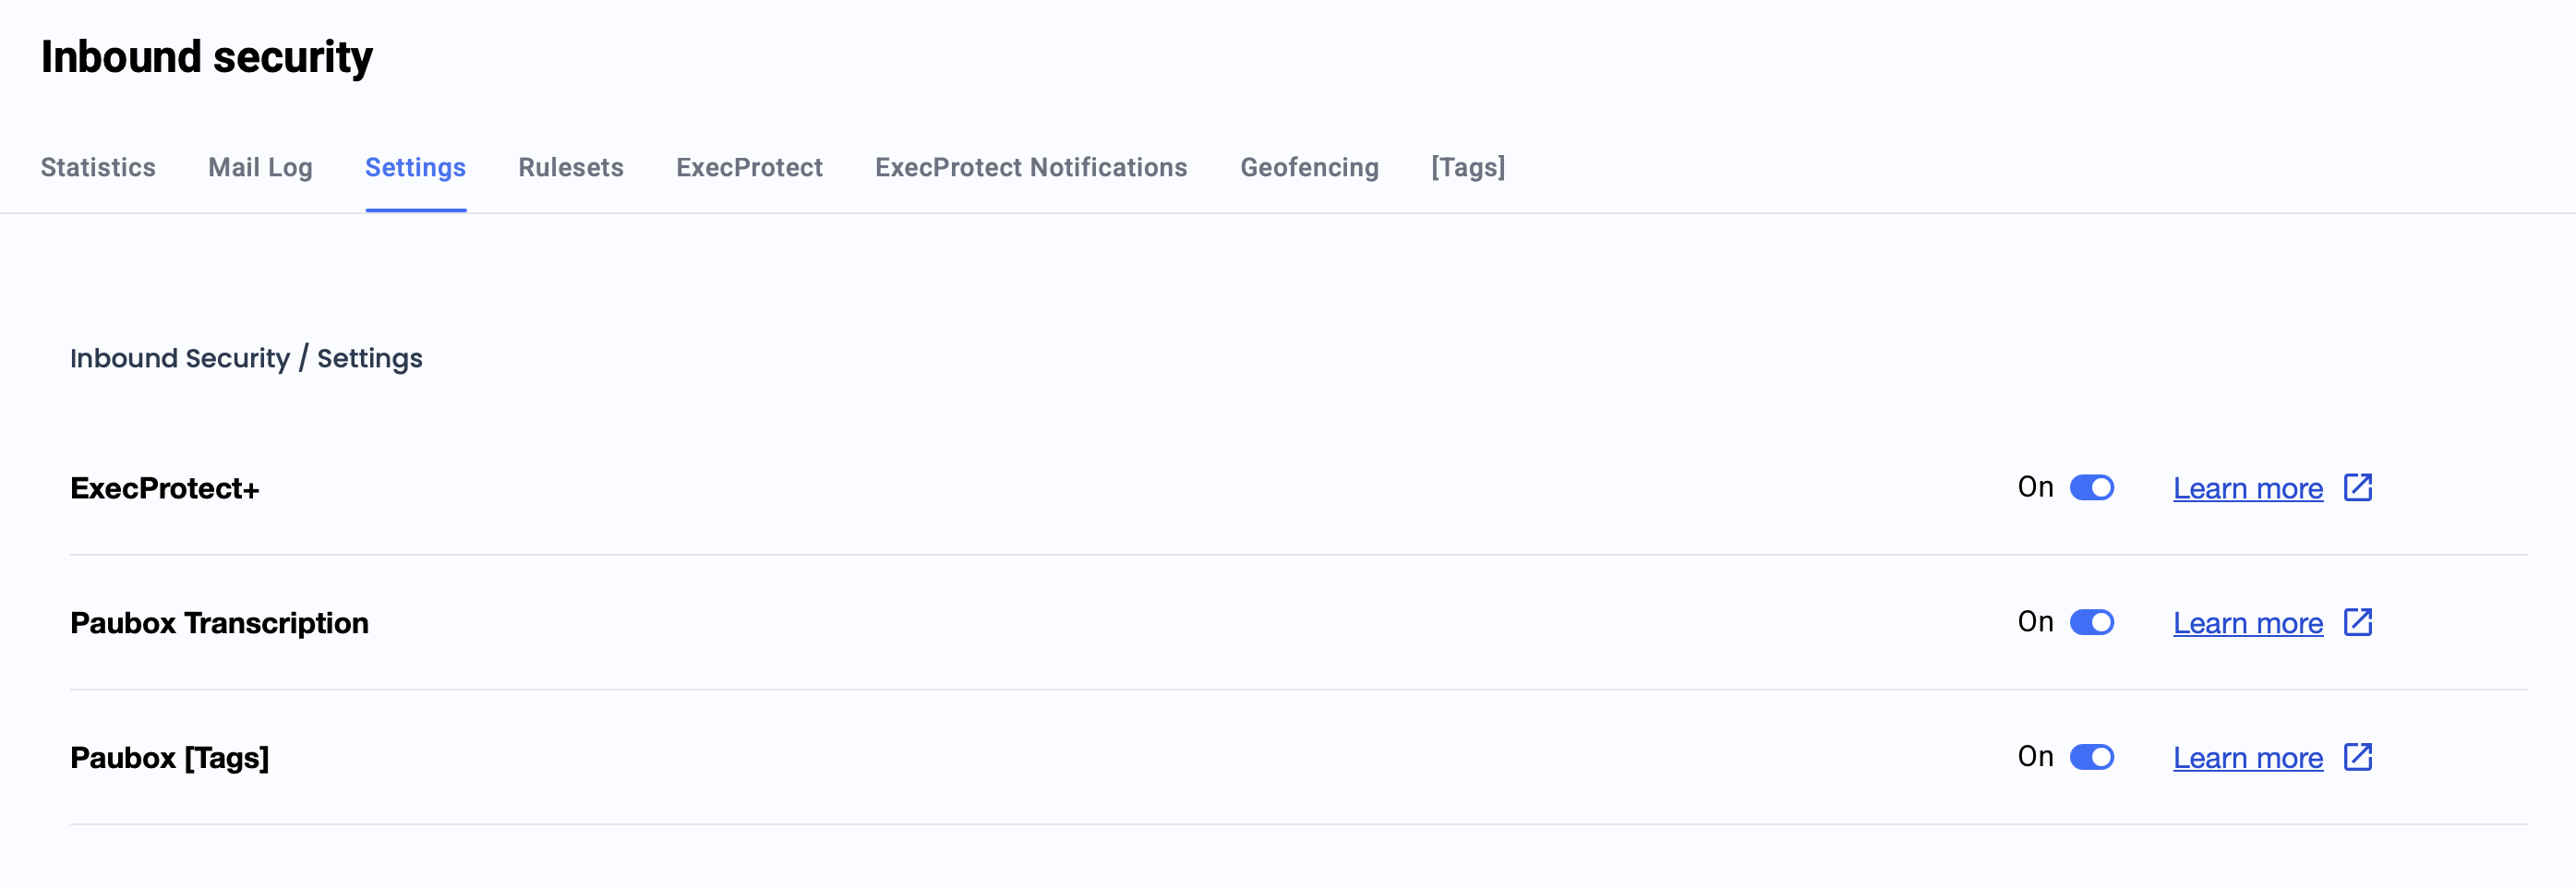This screenshot has width=2576, height=888.
Task: Toggle off the ExecProtect+ switch
Action: (2091, 487)
